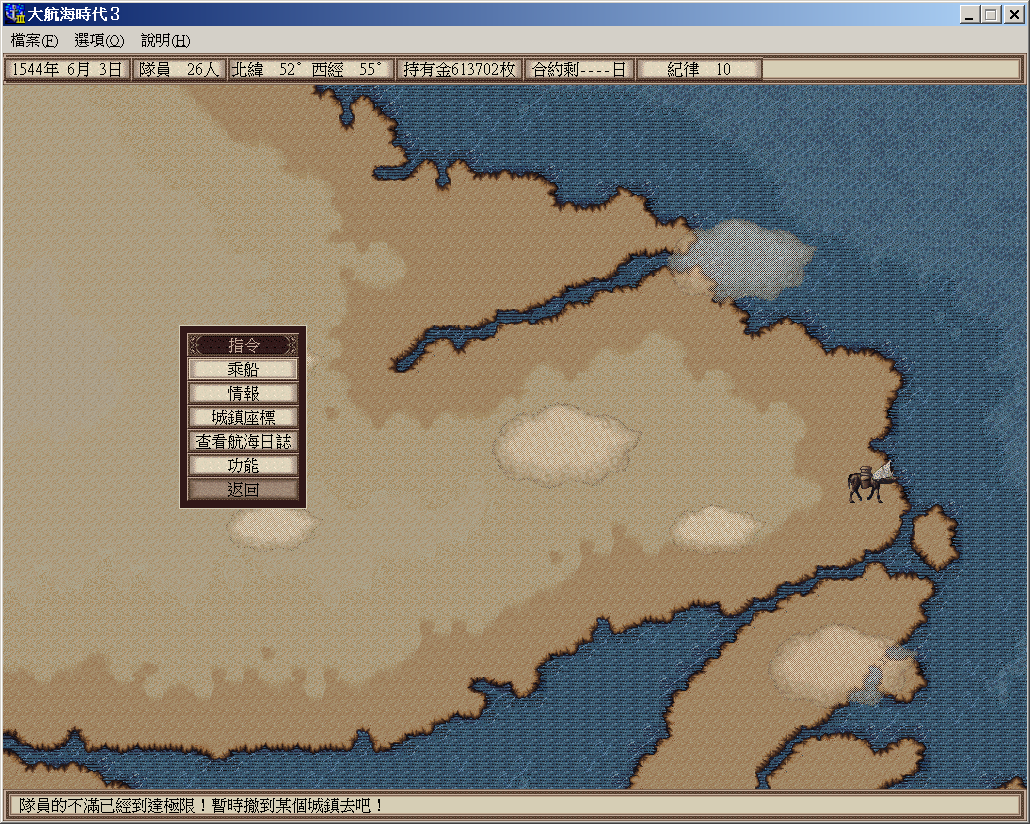
Task: Click the date display 1544年 6月 3日
Action: (x=67, y=70)
